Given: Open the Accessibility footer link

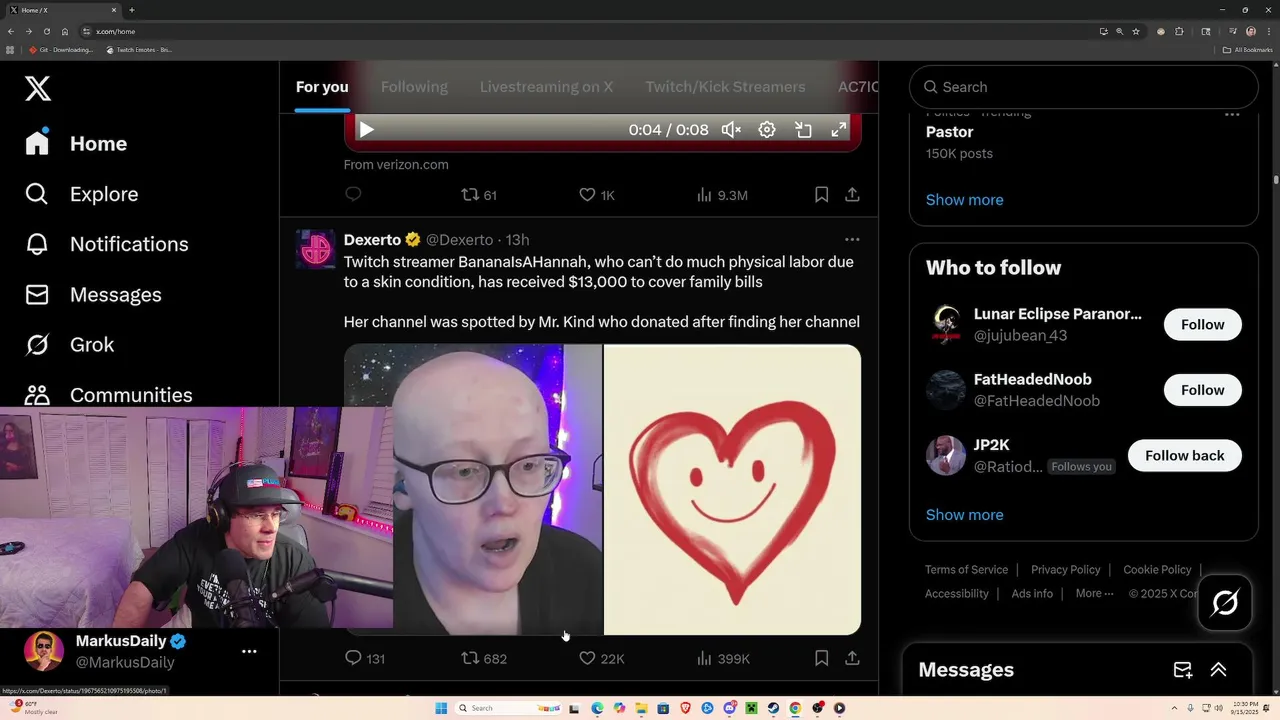Looking at the screenshot, I should 956,593.
